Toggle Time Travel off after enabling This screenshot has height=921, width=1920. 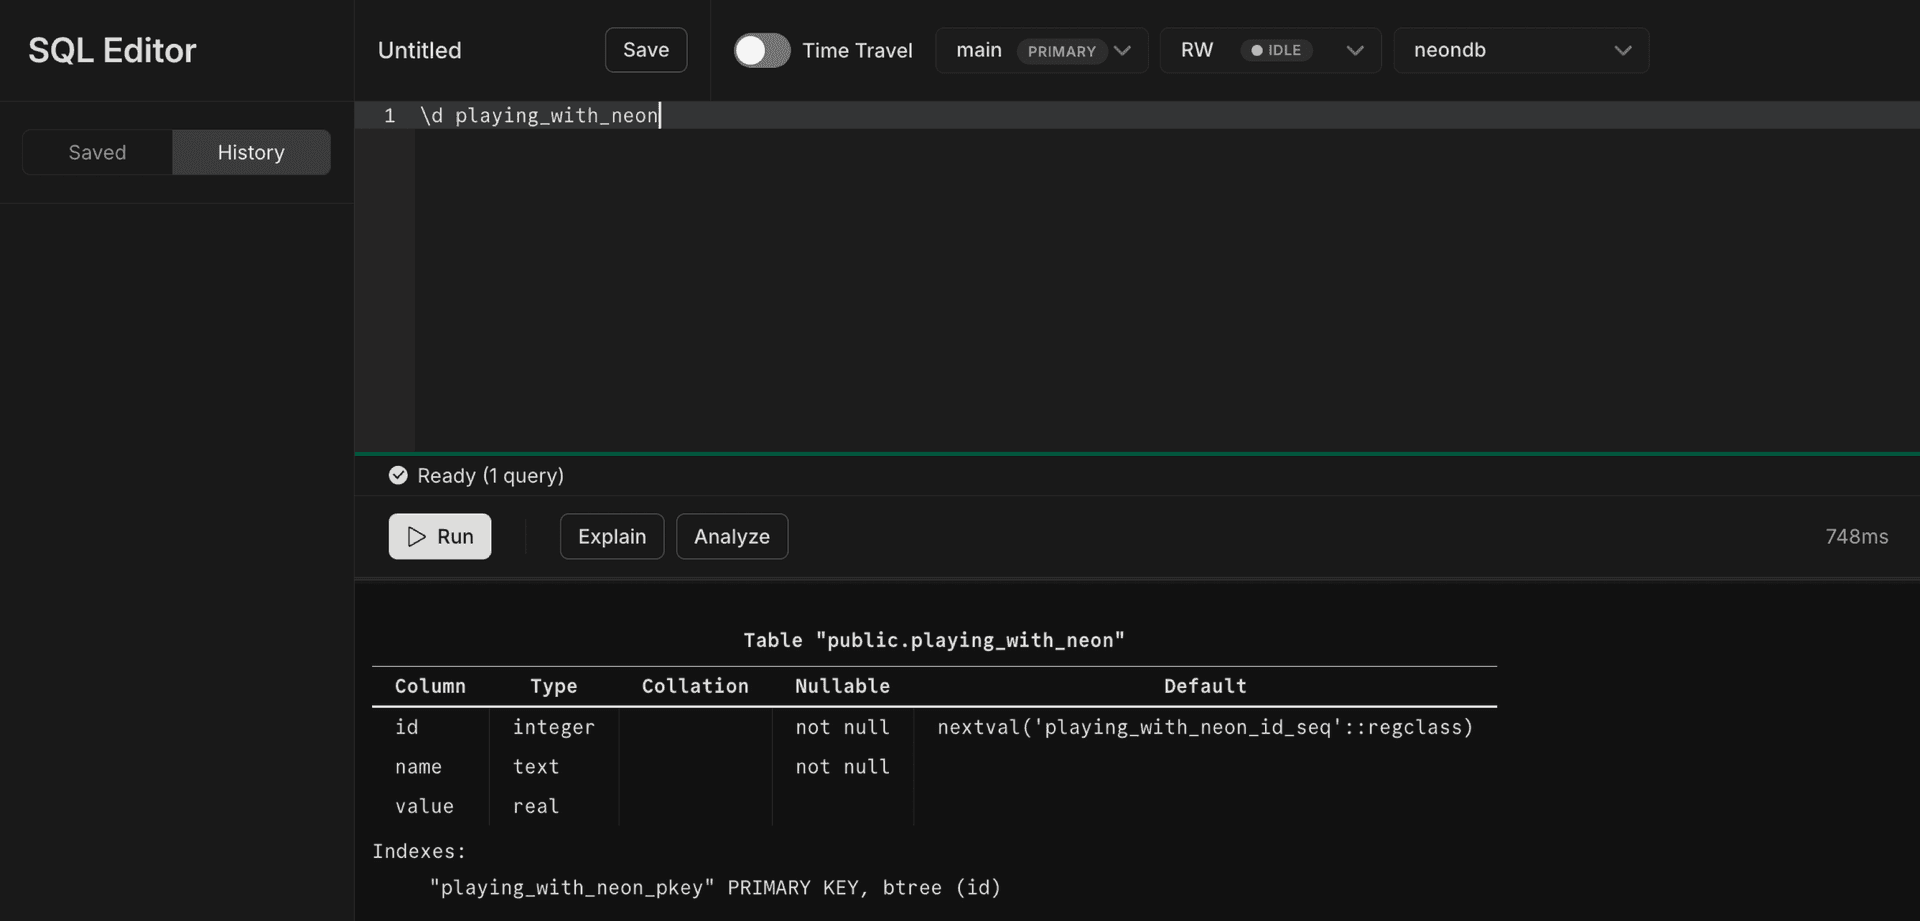[x=762, y=50]
